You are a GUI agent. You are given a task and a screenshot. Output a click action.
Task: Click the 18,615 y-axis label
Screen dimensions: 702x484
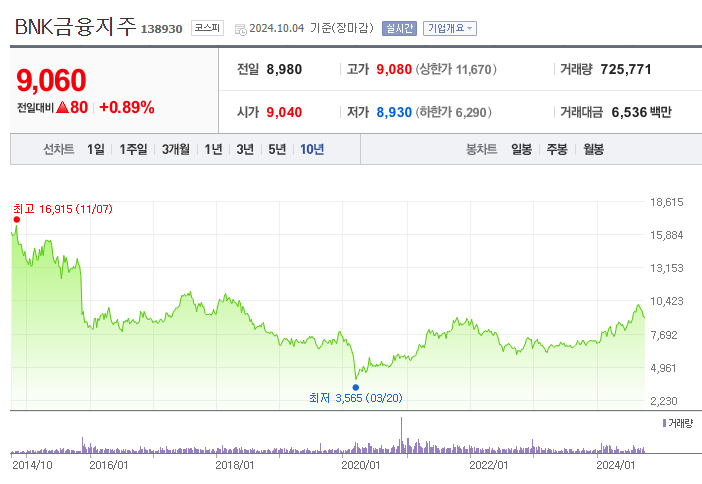[667, 202]
